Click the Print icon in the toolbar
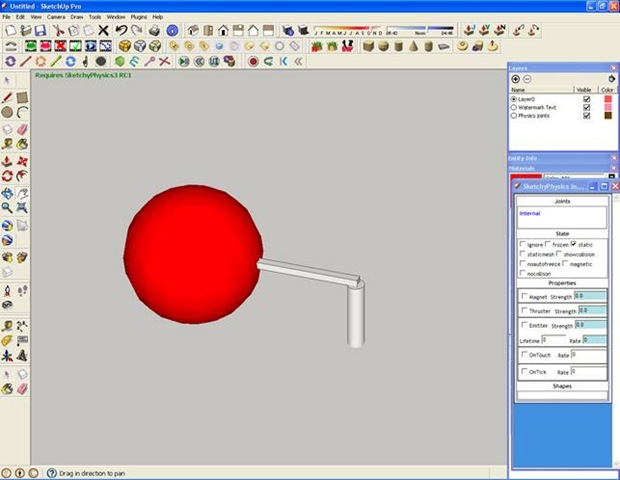Image resolution: width=620 pixels, height=480 pixels. click(x=153, y=31)
